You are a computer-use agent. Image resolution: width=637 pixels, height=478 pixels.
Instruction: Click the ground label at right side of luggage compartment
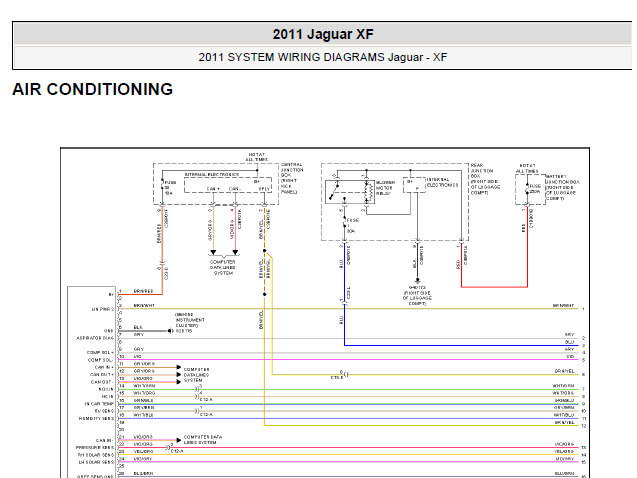417,295
